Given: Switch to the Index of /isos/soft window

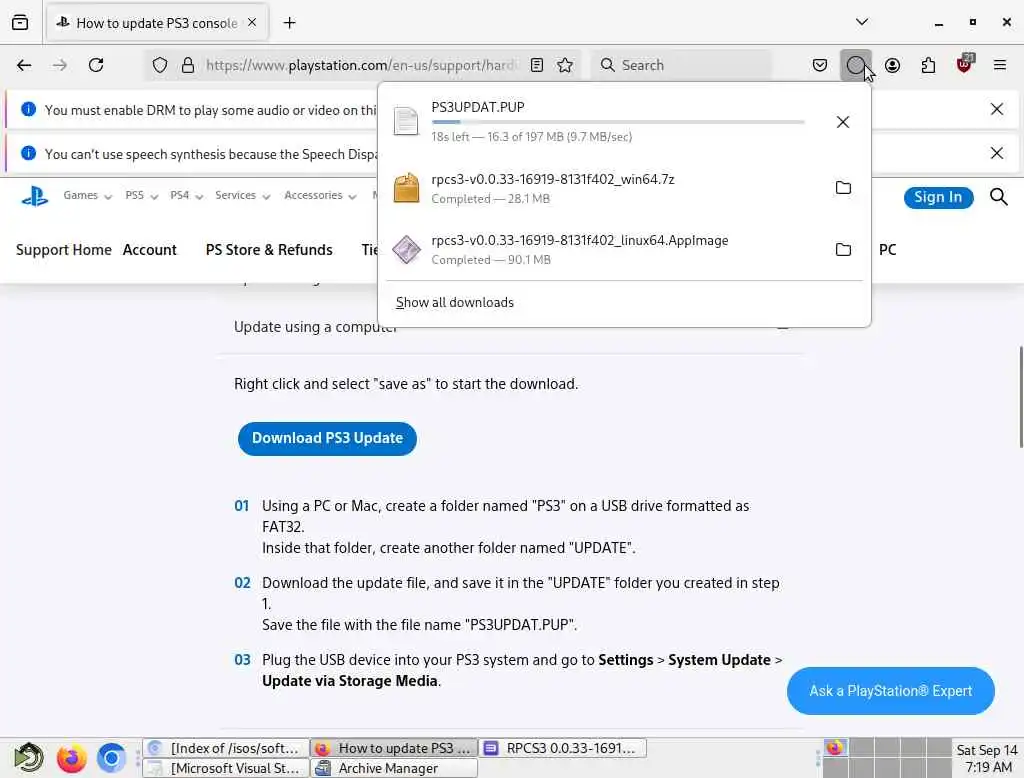Looking at the screenshot, I should pyautogui.click(x=226, y=748).
